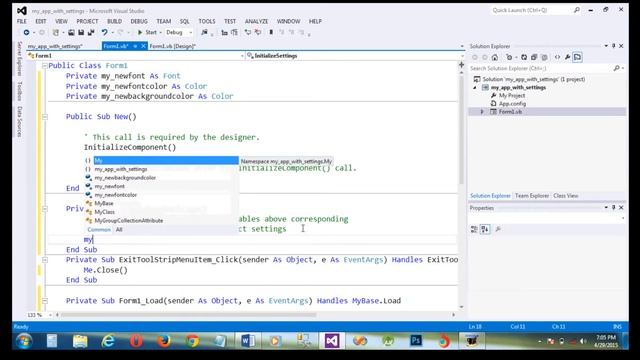The image size is (640, 360).
Task: Undo the last edit
Action: (104, 32)
